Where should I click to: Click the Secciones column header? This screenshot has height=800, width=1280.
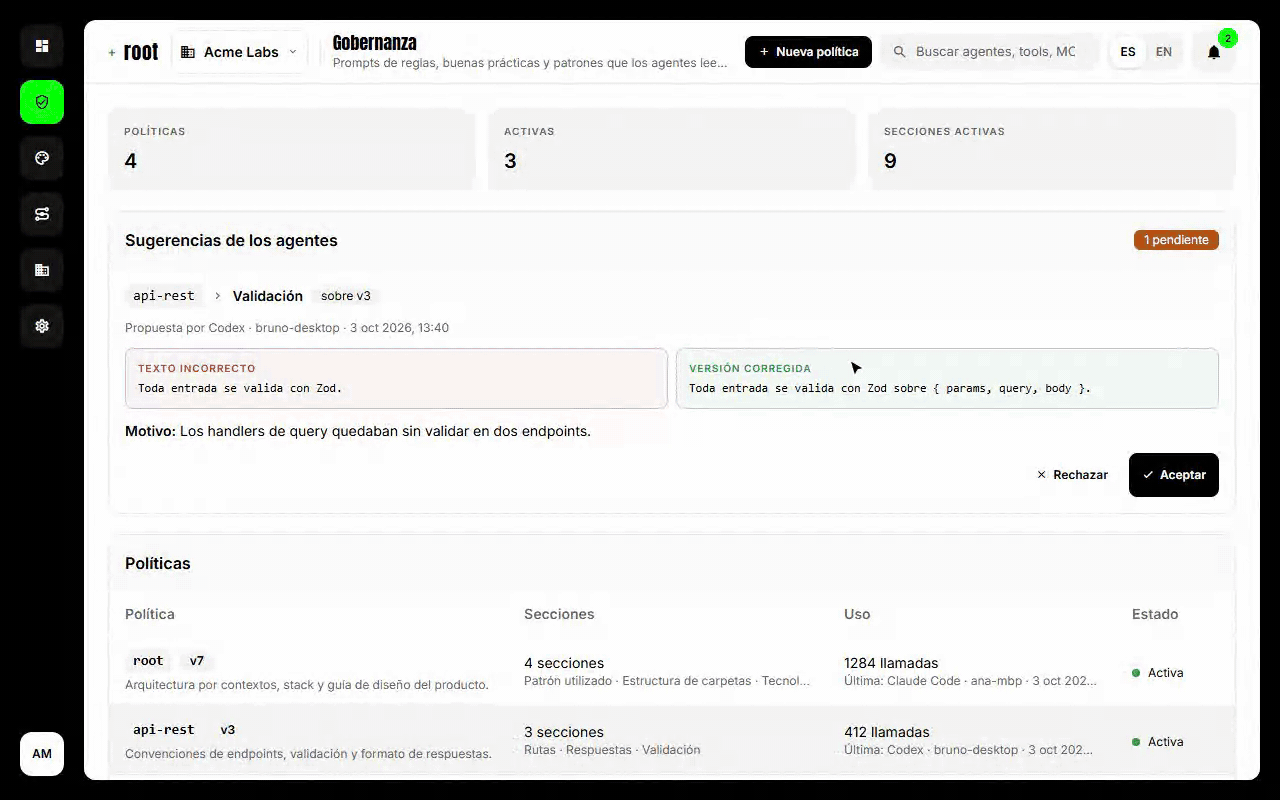tap(559, 614)
